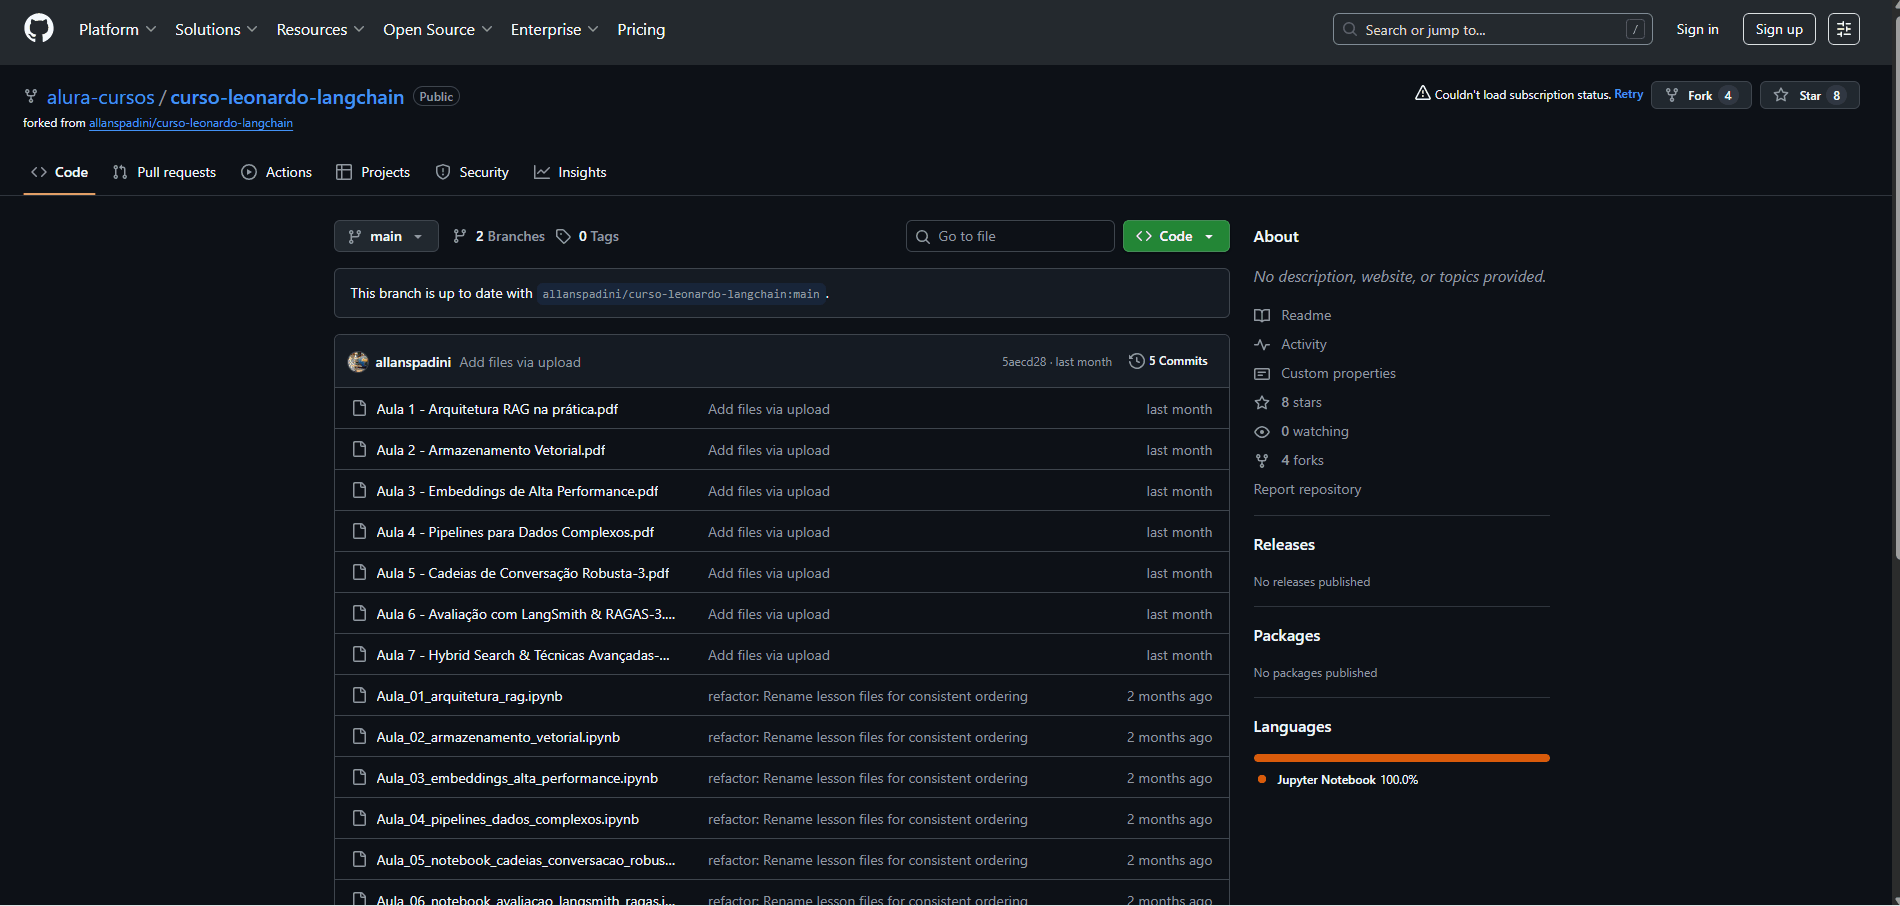Switch to the Pull requests tab
This screenshot has width=1900, height=906.
click(165, 173)
